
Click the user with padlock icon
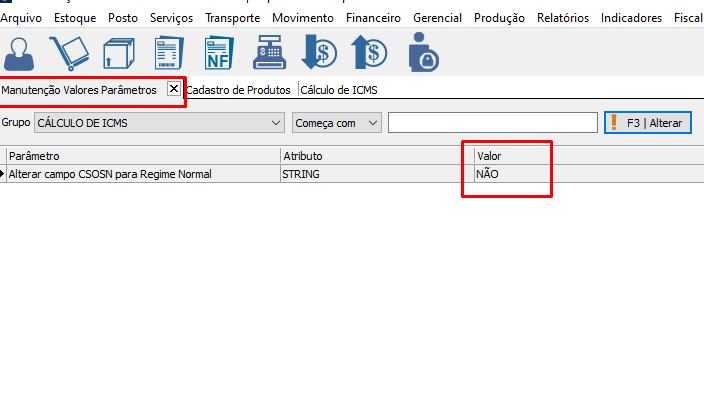423,53
